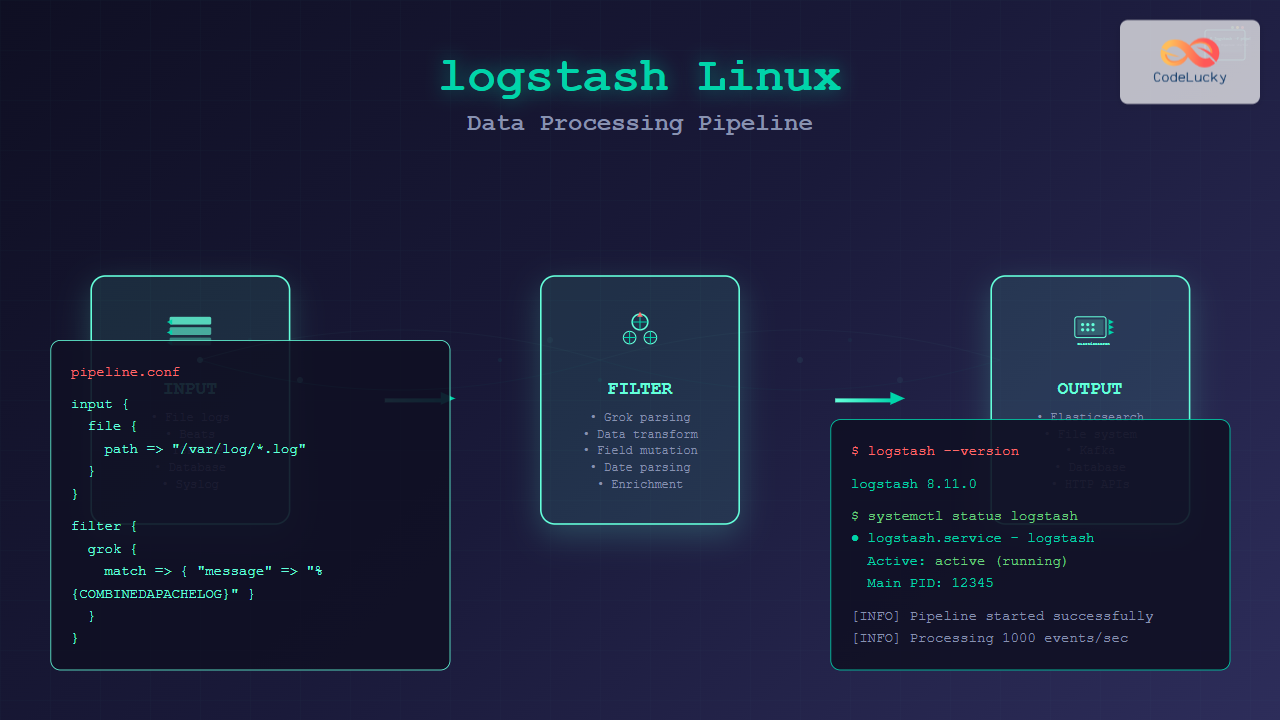Choose Field mutation in the filter list
Screen dimensions: 1280x720
click(x=640, y=450)
